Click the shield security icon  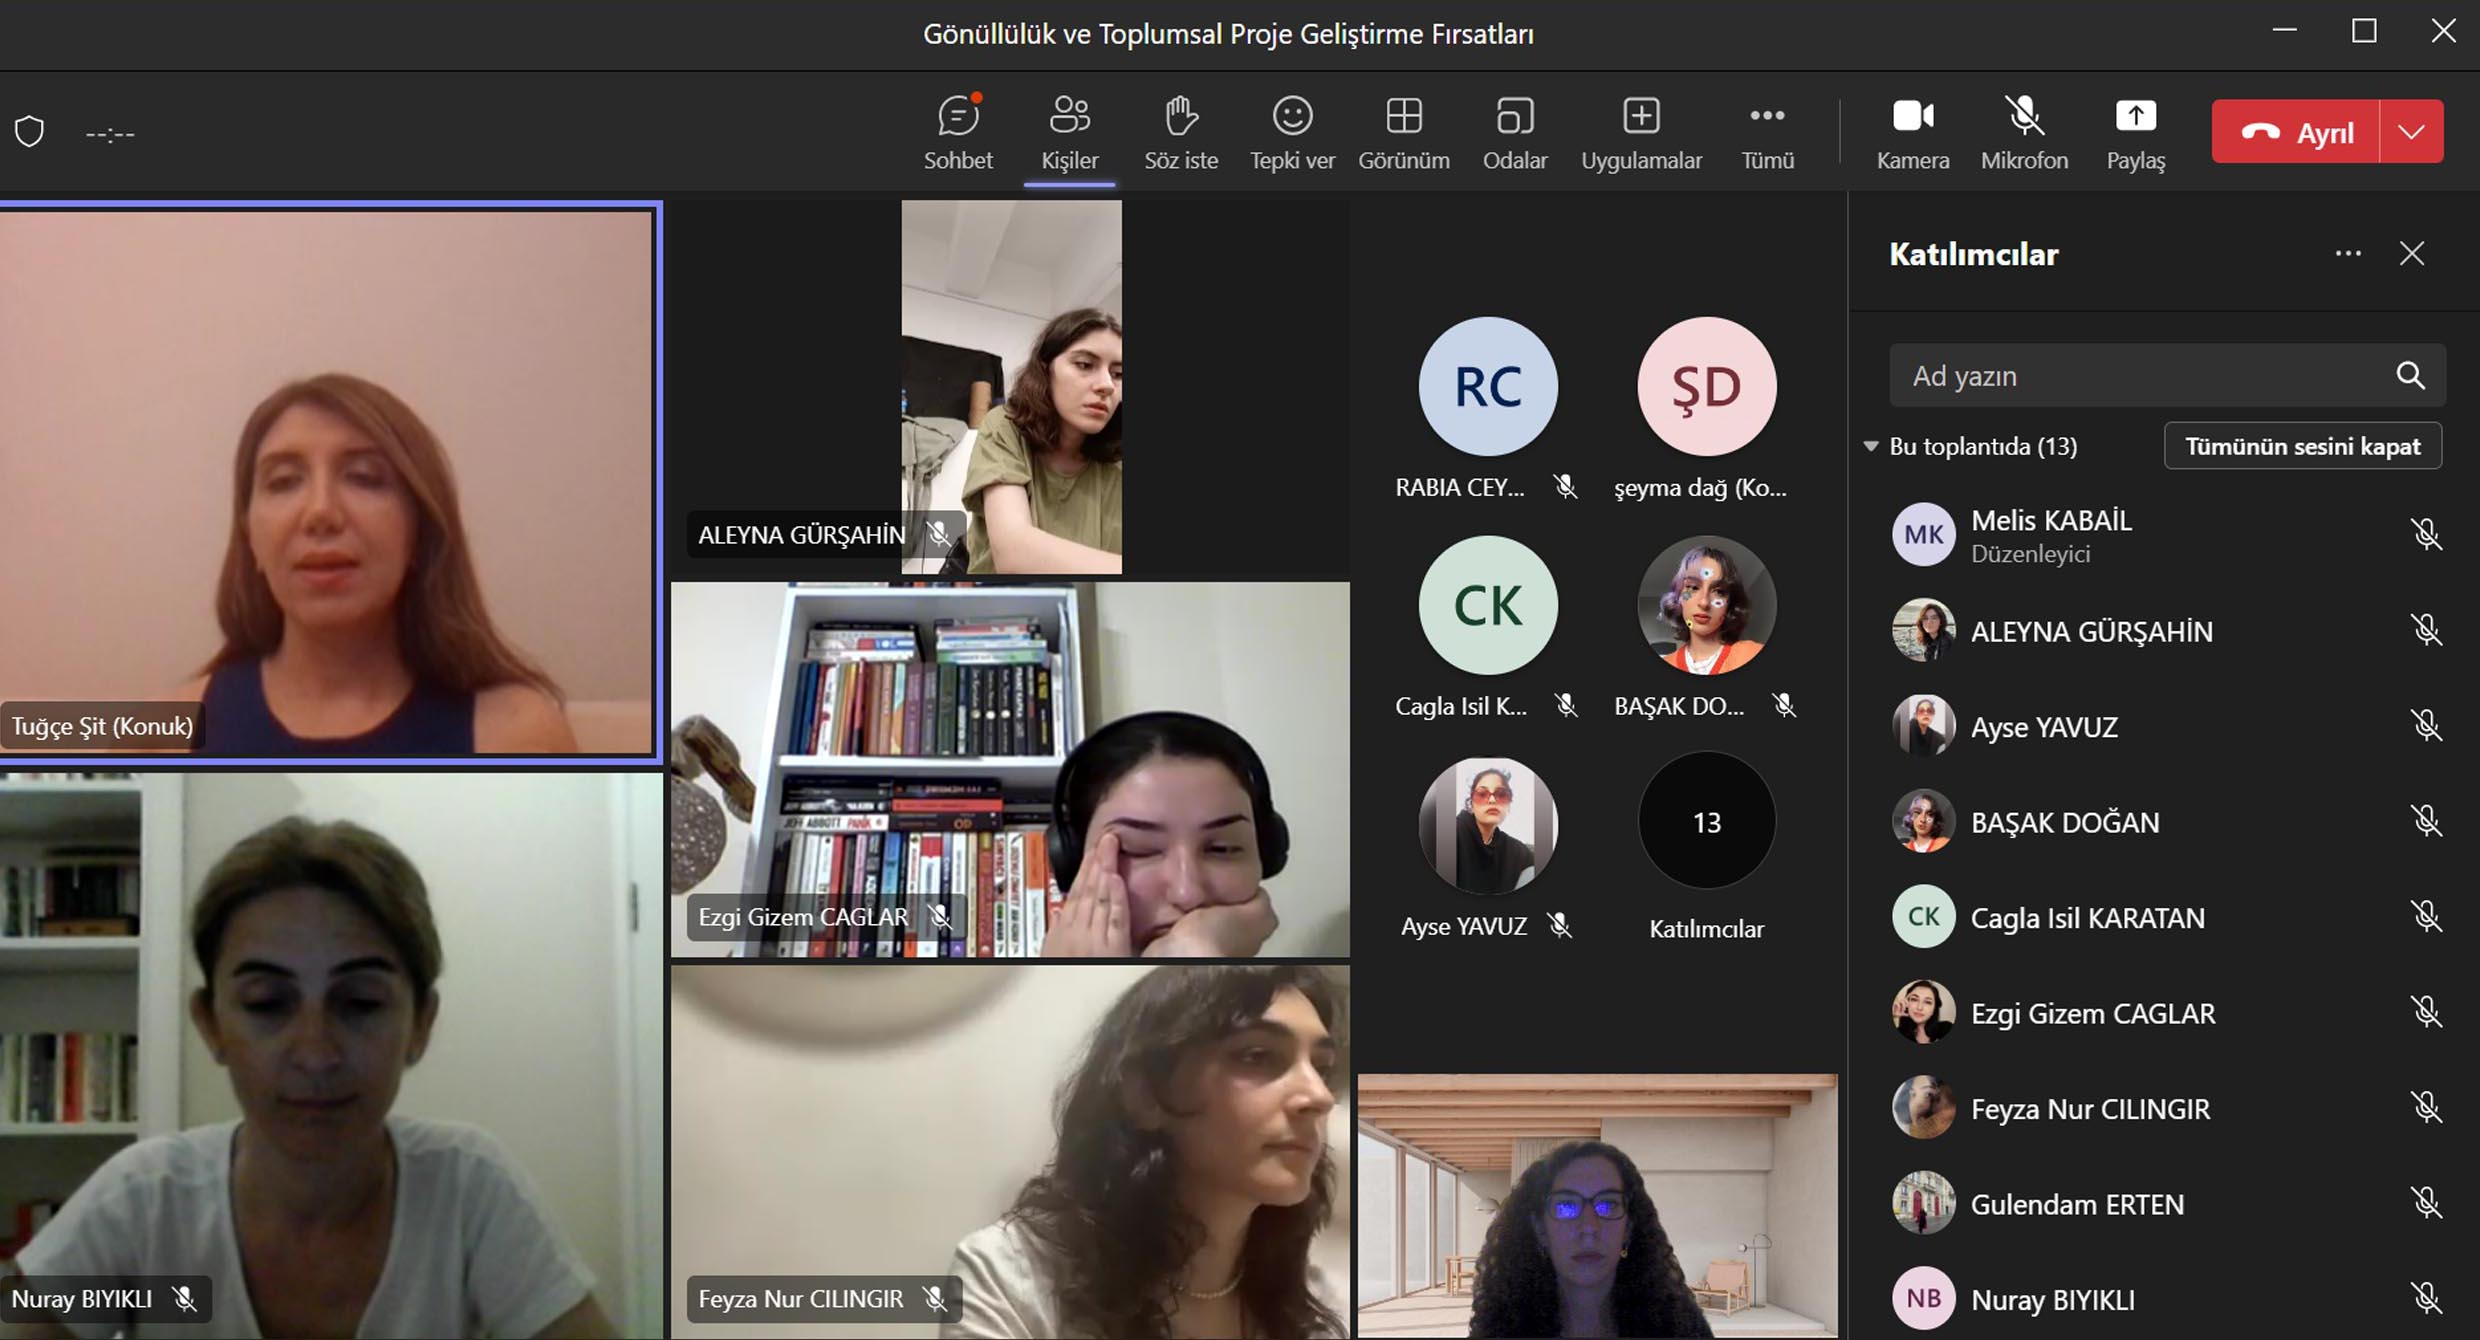pyautogui.click(x=30, y=132)
